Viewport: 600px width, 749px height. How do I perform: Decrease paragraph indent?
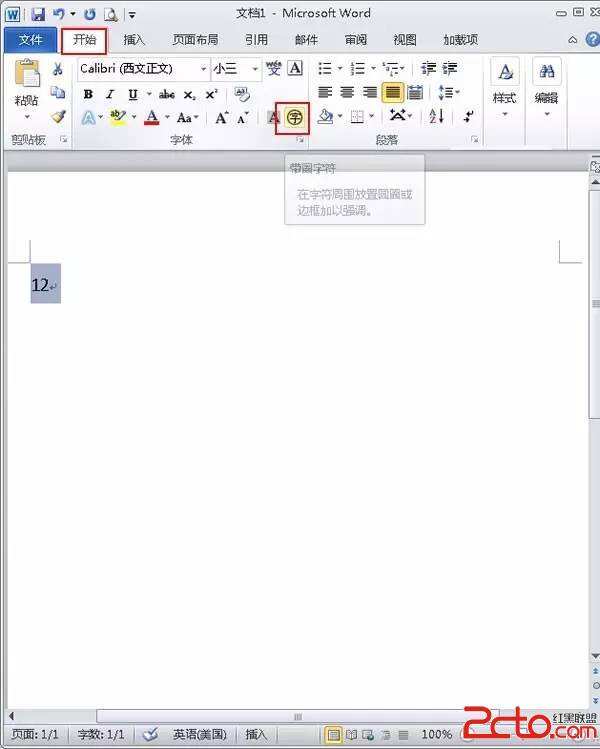tap(428, 69)
